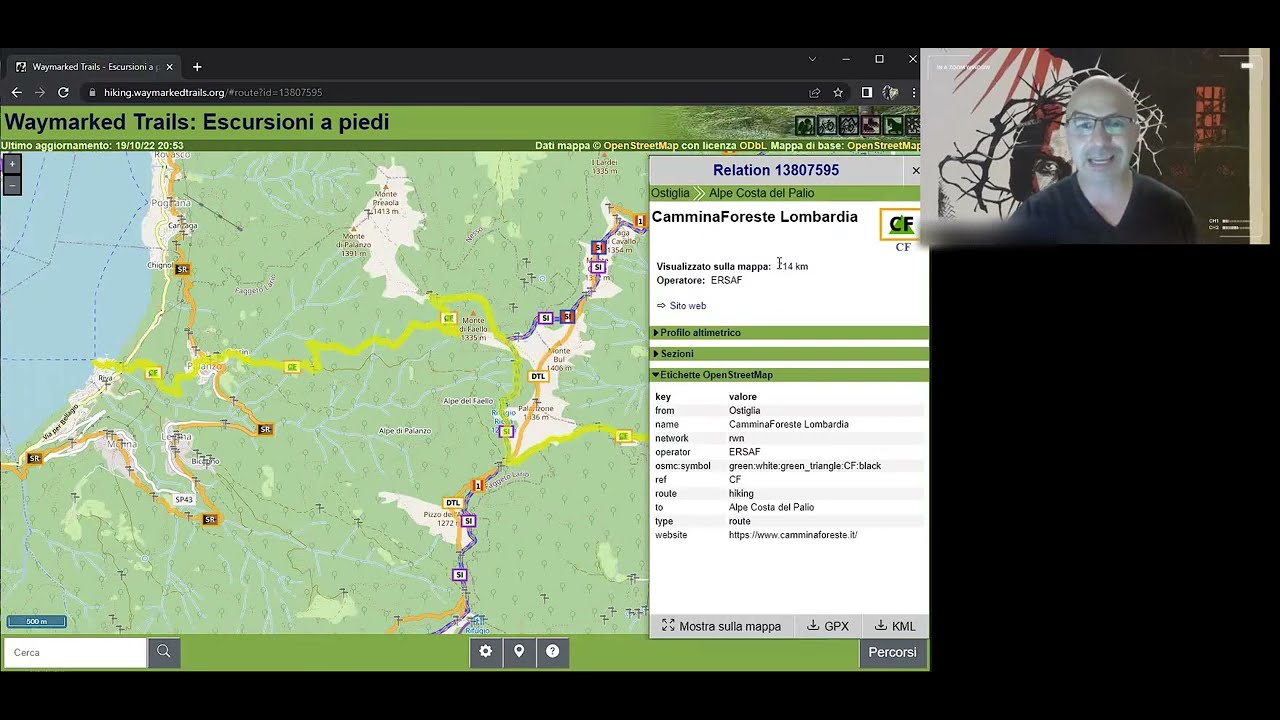
Task: Open the tab search dropdown chevron
Action: point(812,59)
